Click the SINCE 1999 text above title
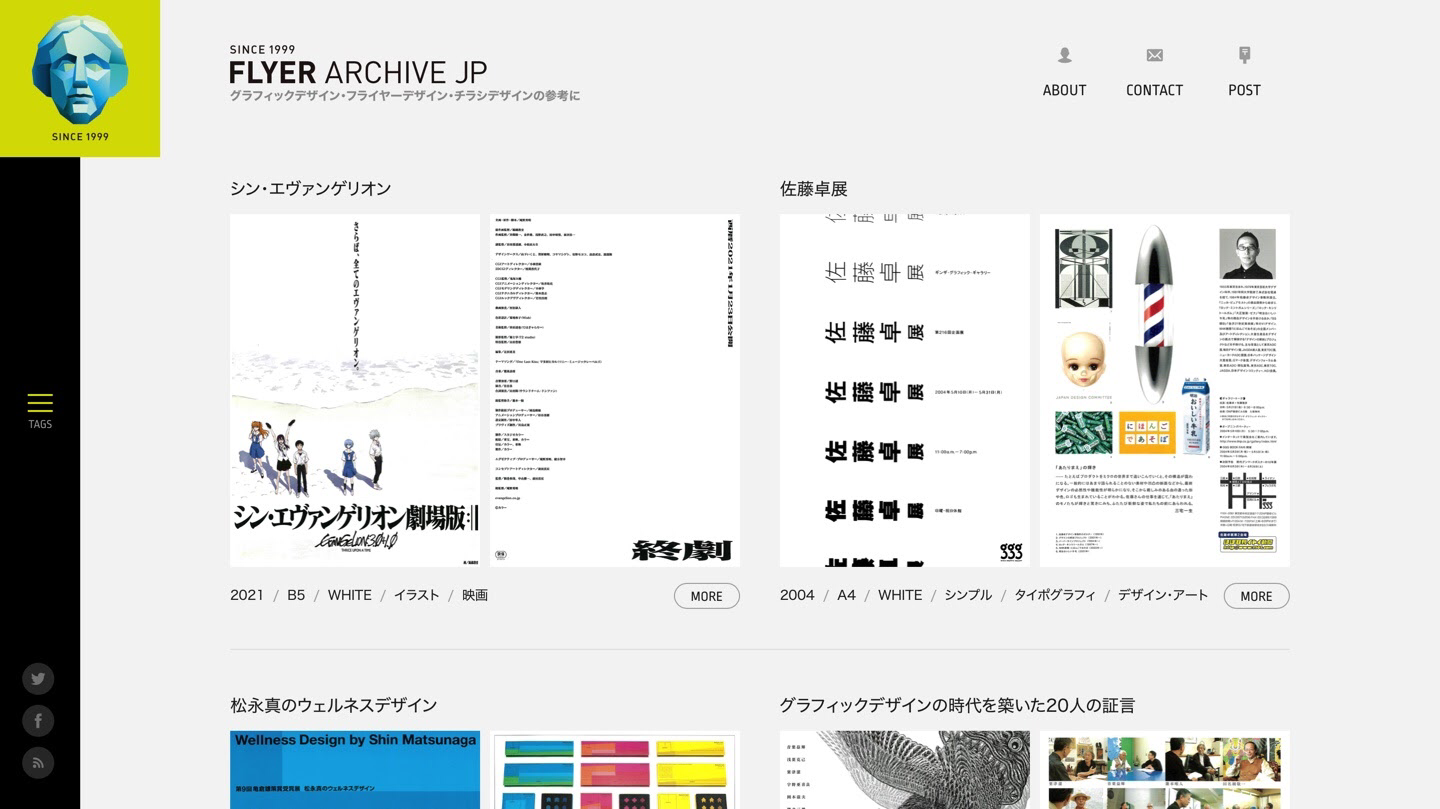This screenshot has height=809, width=1440. pyautogui.click(x=262, y=49)
